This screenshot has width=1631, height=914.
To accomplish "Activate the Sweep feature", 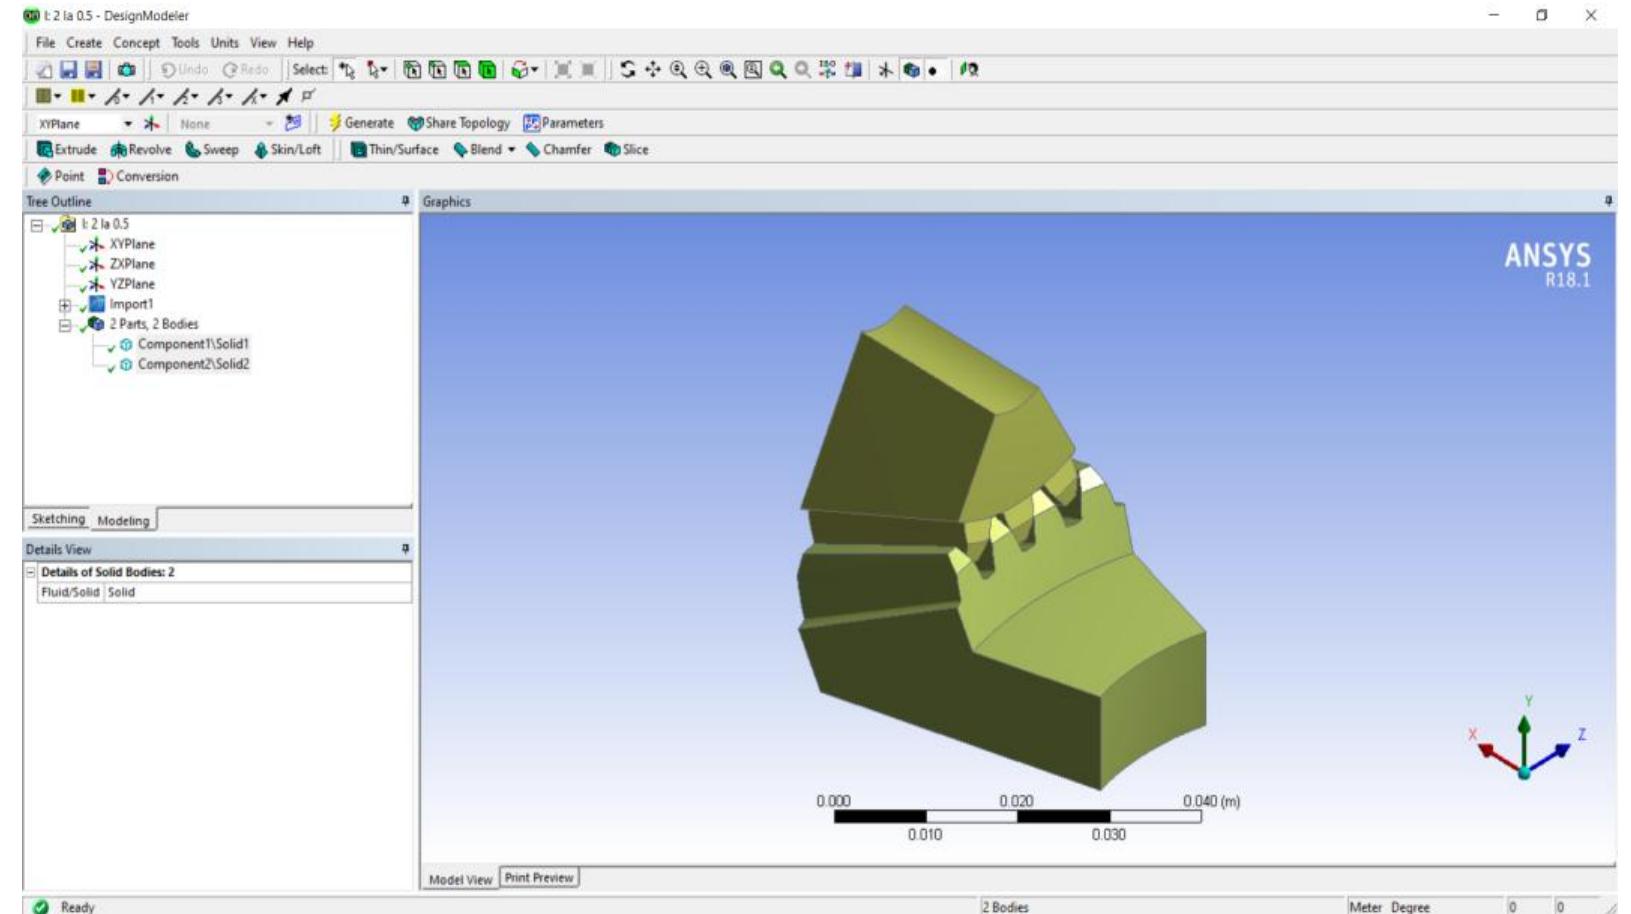I will (x=211, y=150).
